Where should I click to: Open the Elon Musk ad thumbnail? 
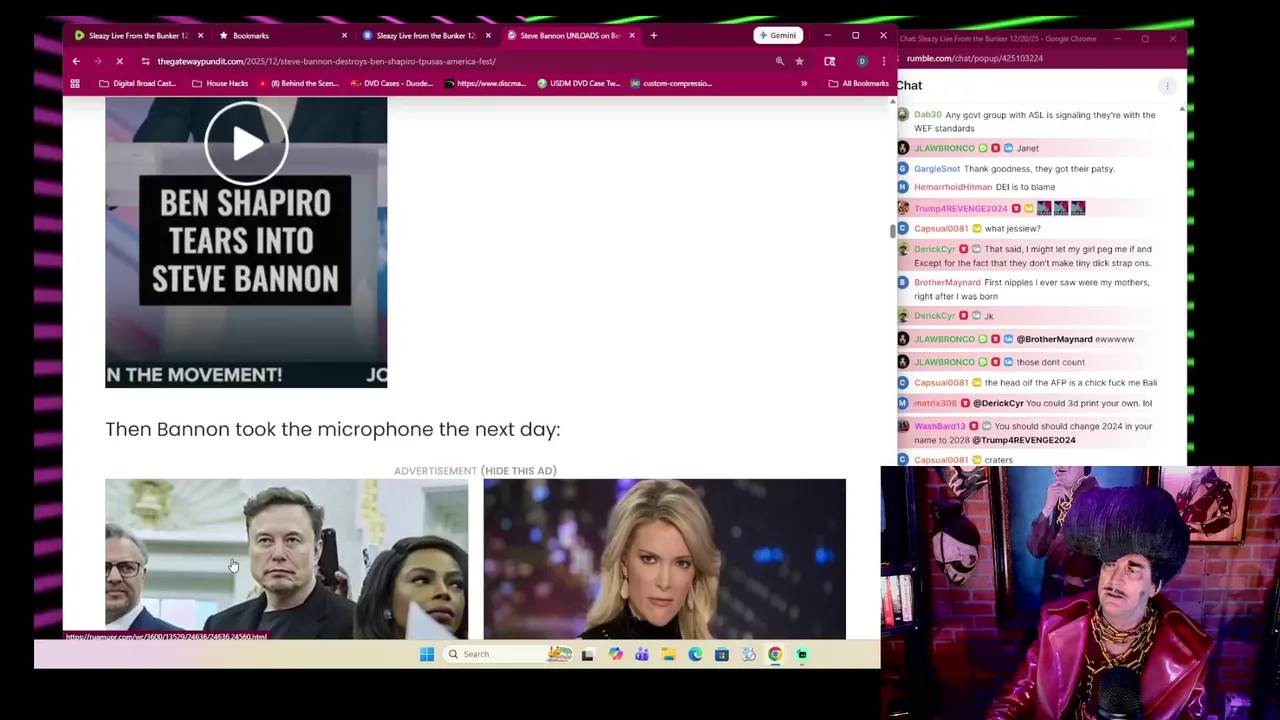pos(286,558)
